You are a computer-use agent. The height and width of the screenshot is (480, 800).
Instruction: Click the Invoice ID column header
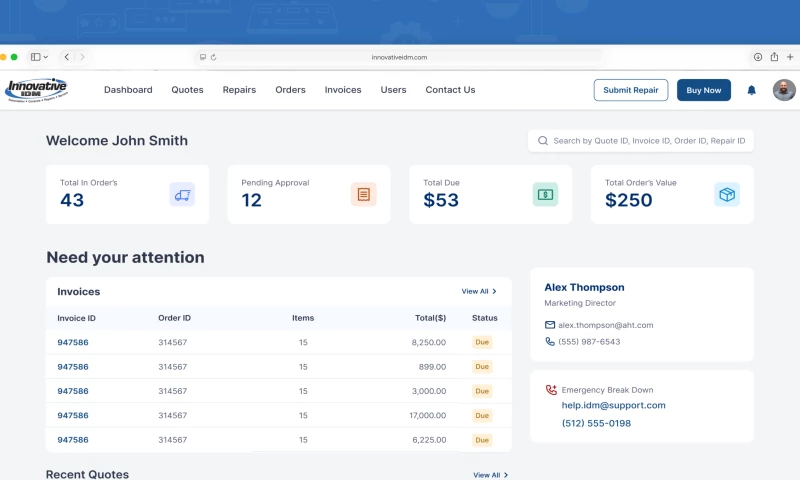(x=77, y=318)
